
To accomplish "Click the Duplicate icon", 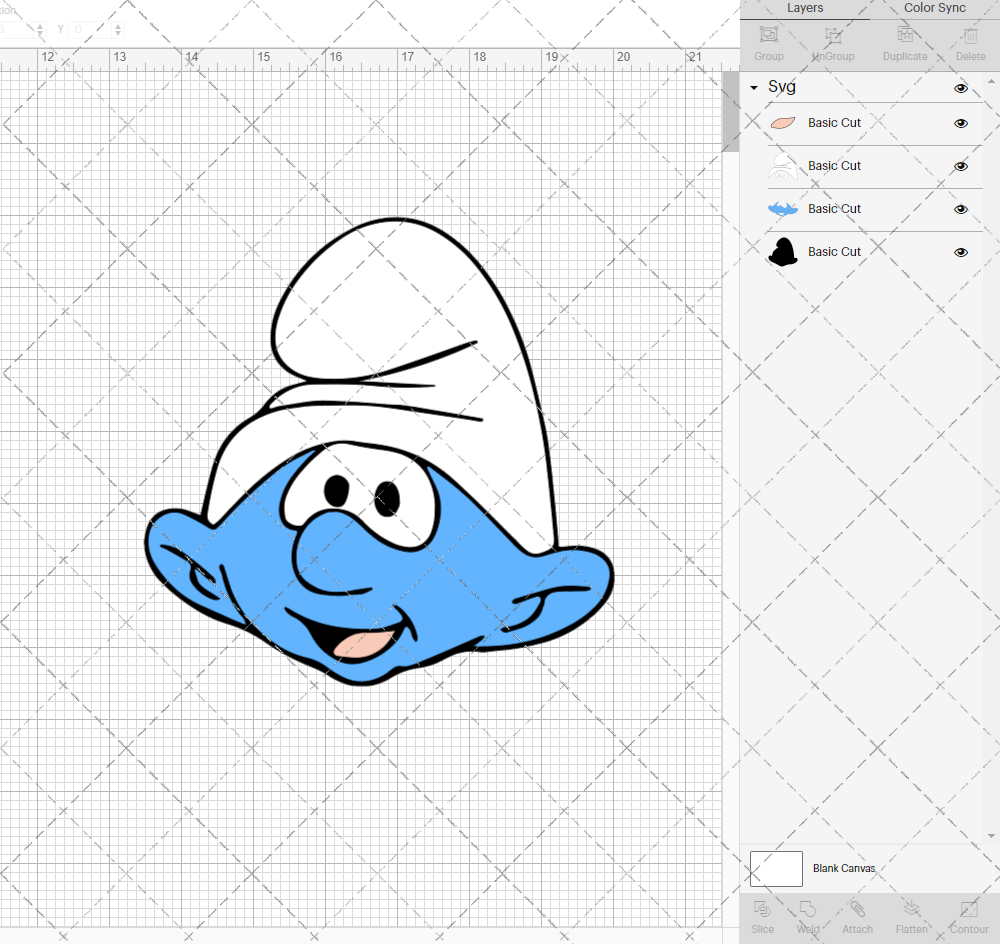I will point(905,34).
